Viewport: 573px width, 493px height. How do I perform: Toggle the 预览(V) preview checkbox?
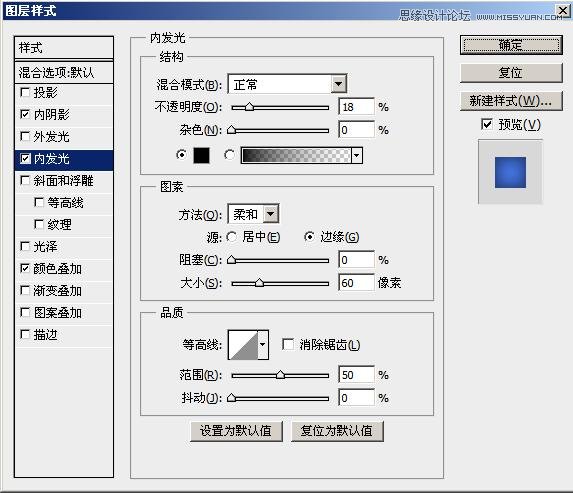[487, 124]
